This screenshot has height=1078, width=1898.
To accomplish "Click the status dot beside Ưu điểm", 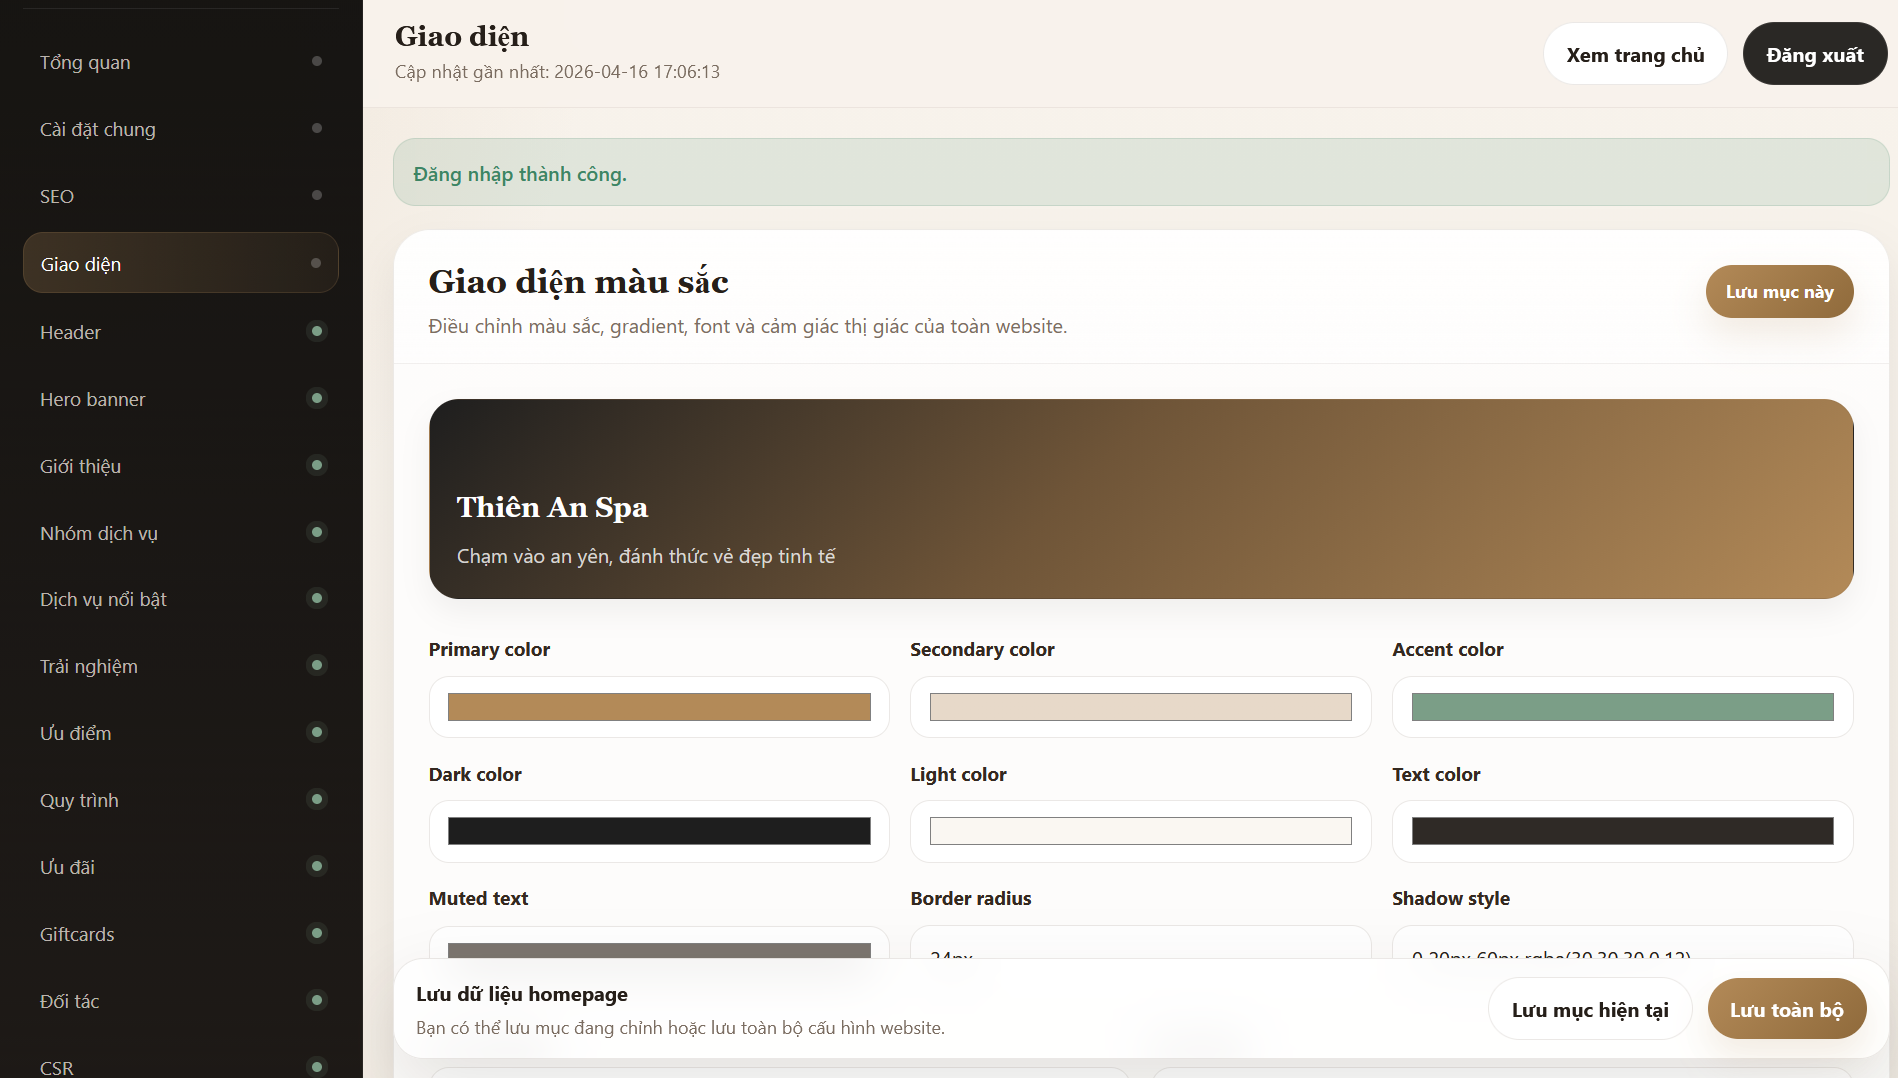I will pos(317,732).
